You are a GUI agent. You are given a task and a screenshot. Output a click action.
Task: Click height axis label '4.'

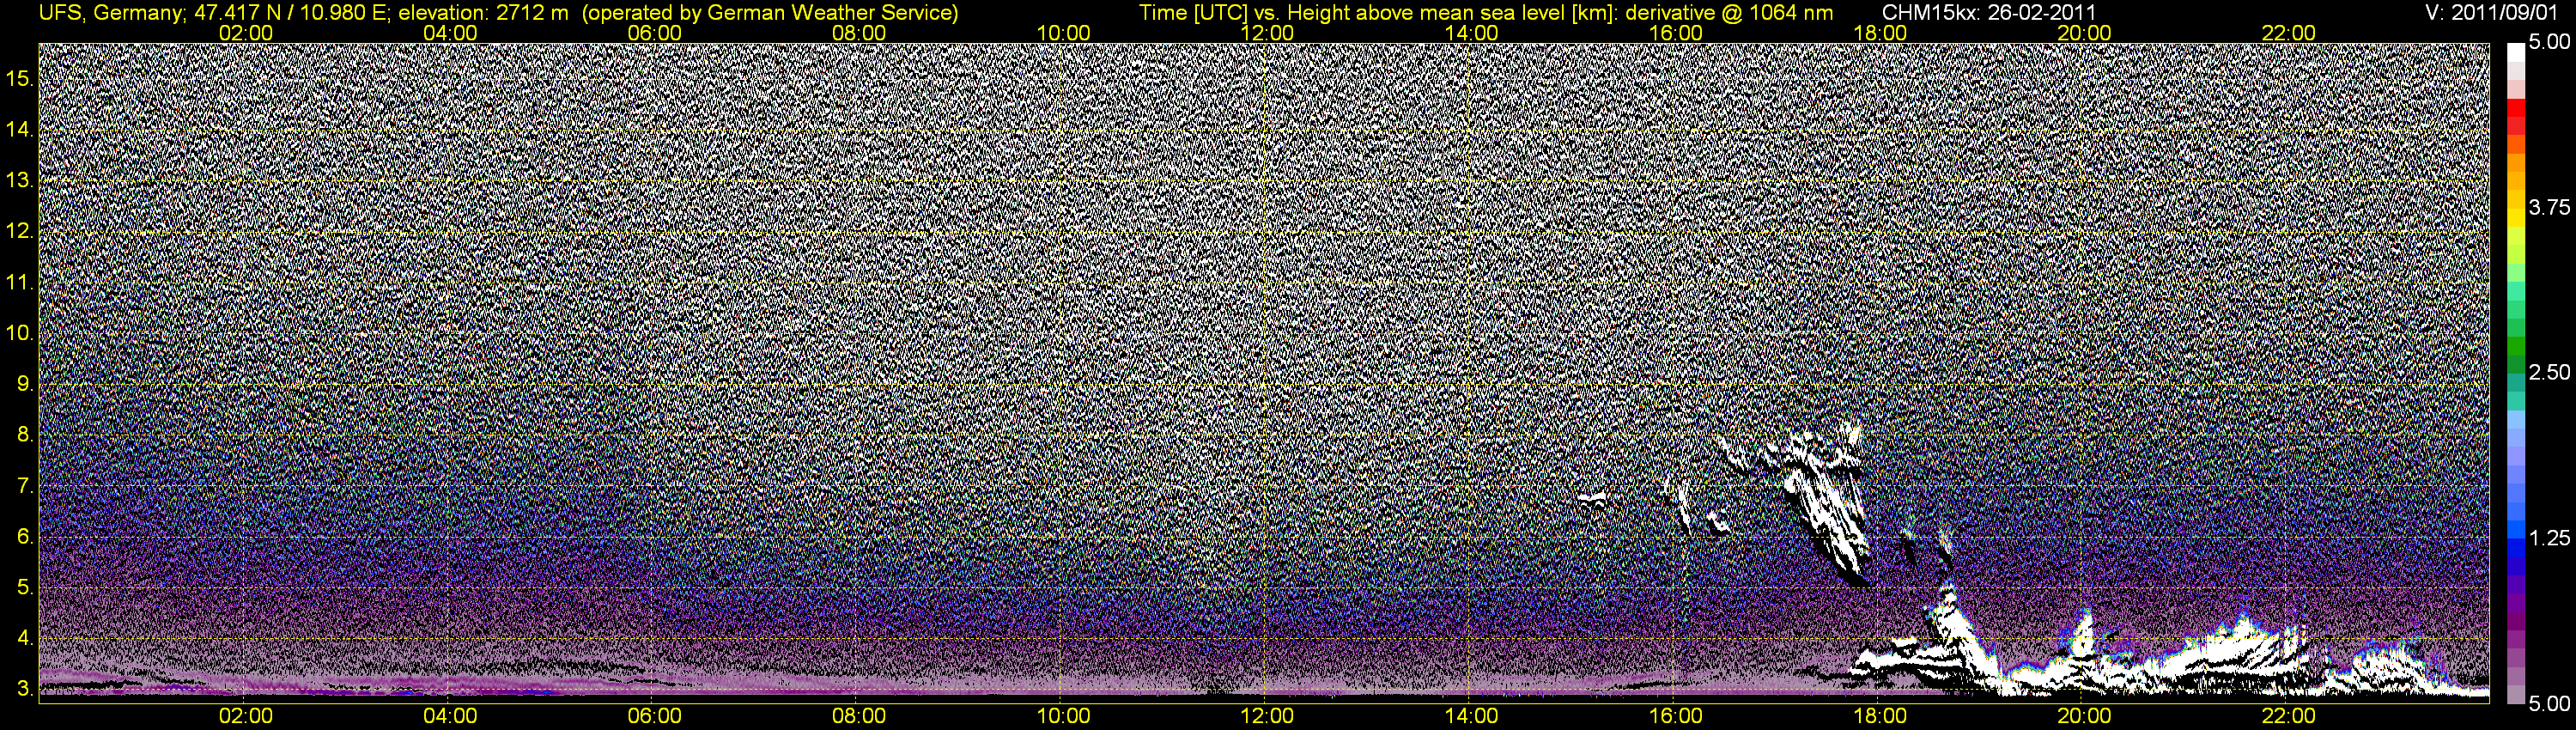coord(25,638)
